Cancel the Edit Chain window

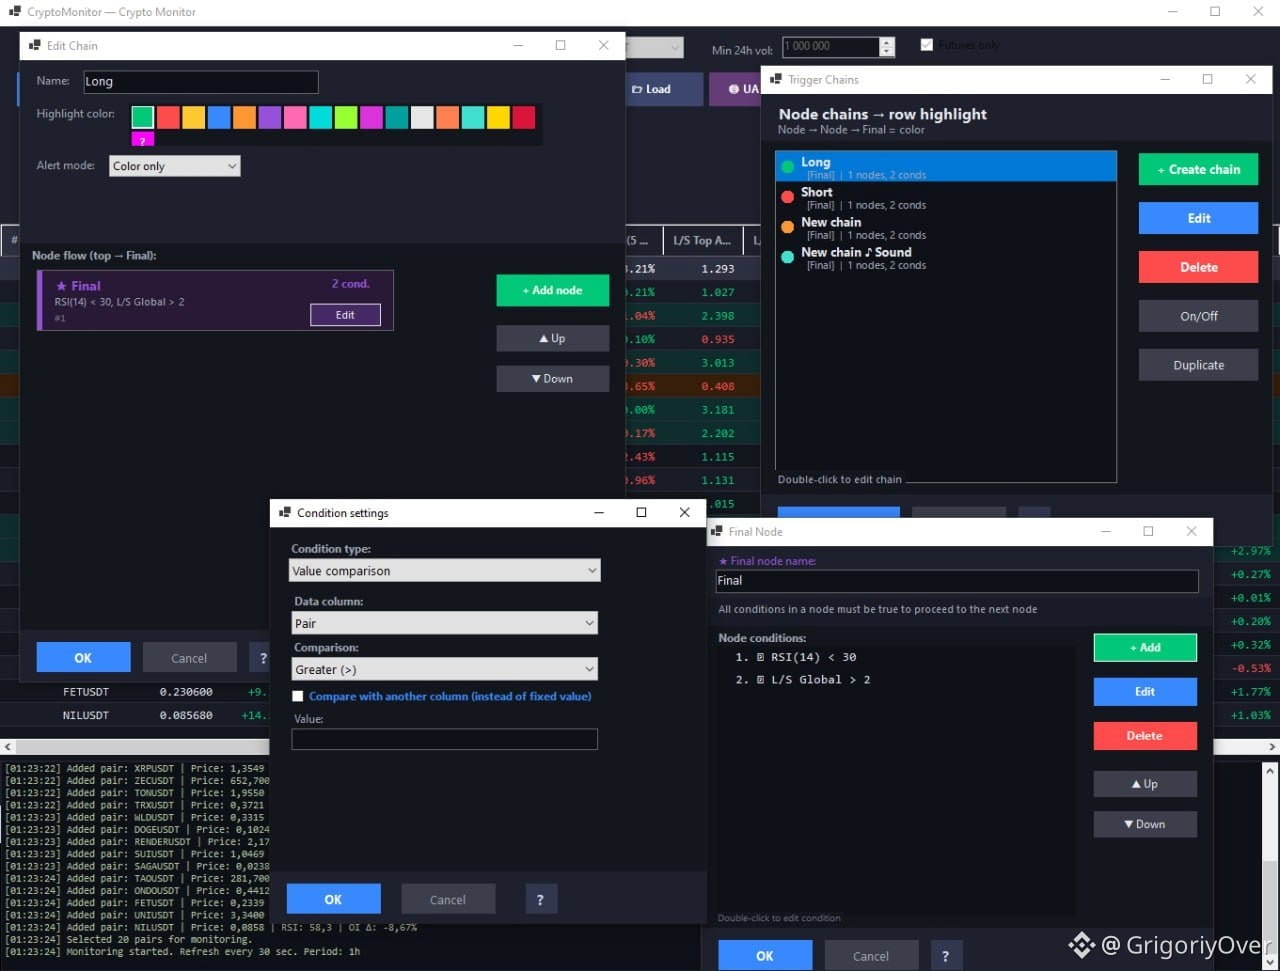(x=189, y=657)
